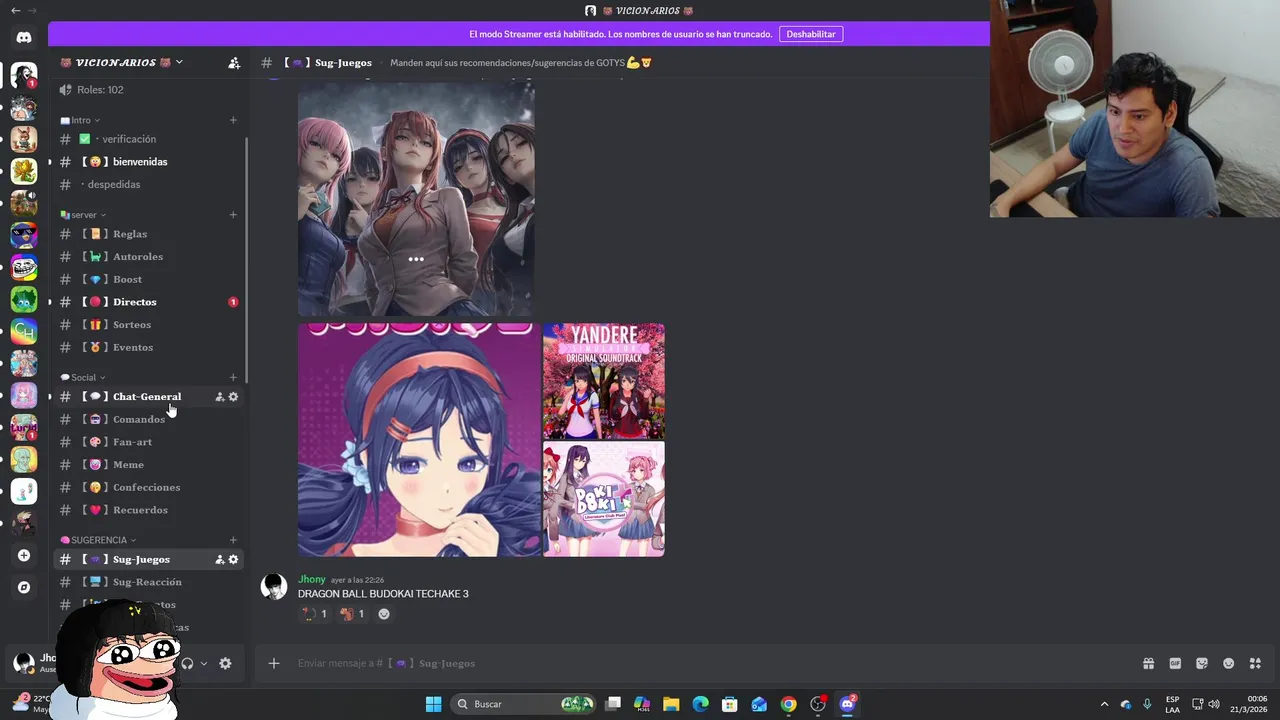Add channel to Intro category
Screen dimensions: 1280x720
[x=233, y=120]
